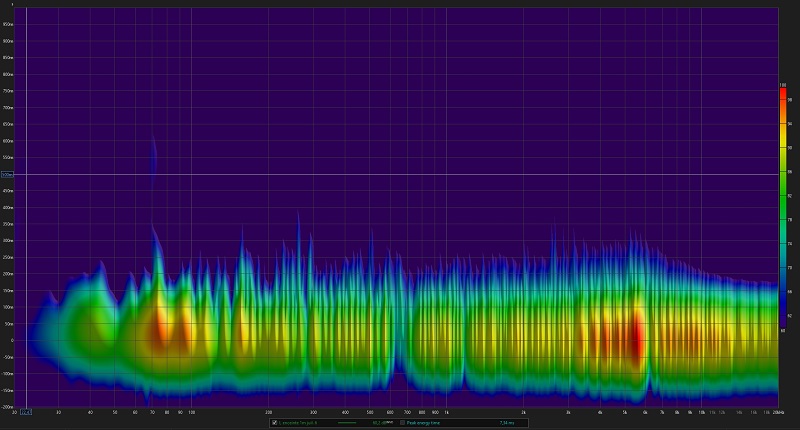The image size is (800, 430).
Task: Click the red top of the color scale
Action: [x=783, y=92]
